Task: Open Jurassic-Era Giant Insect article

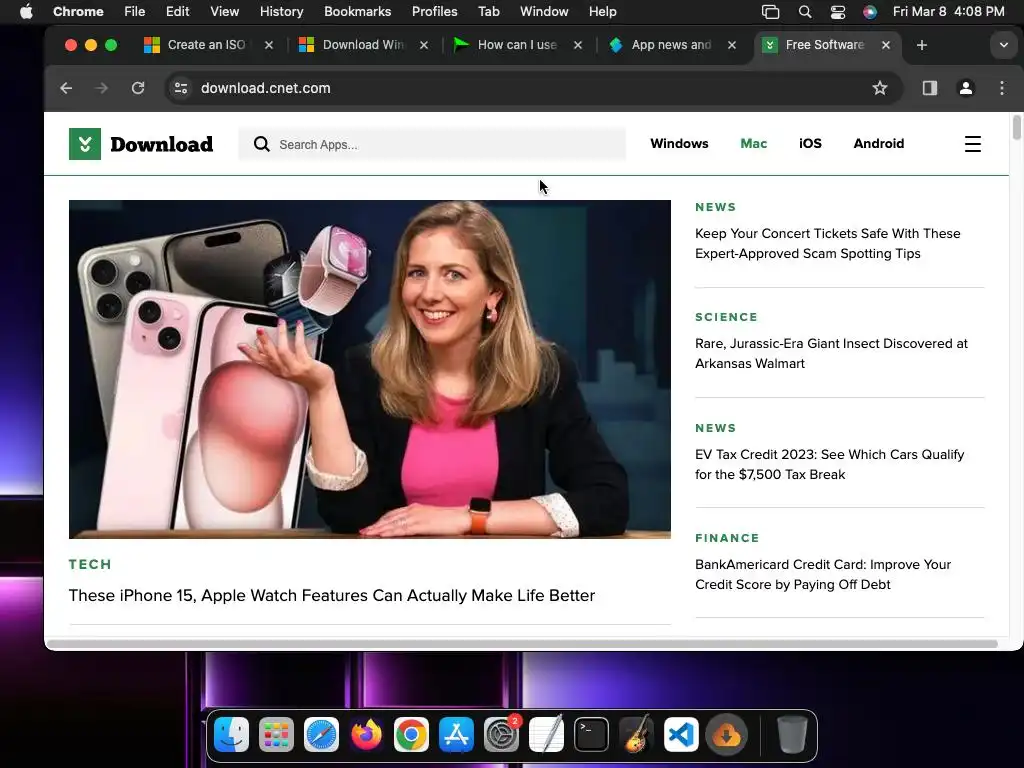Action: coord(831,353)
